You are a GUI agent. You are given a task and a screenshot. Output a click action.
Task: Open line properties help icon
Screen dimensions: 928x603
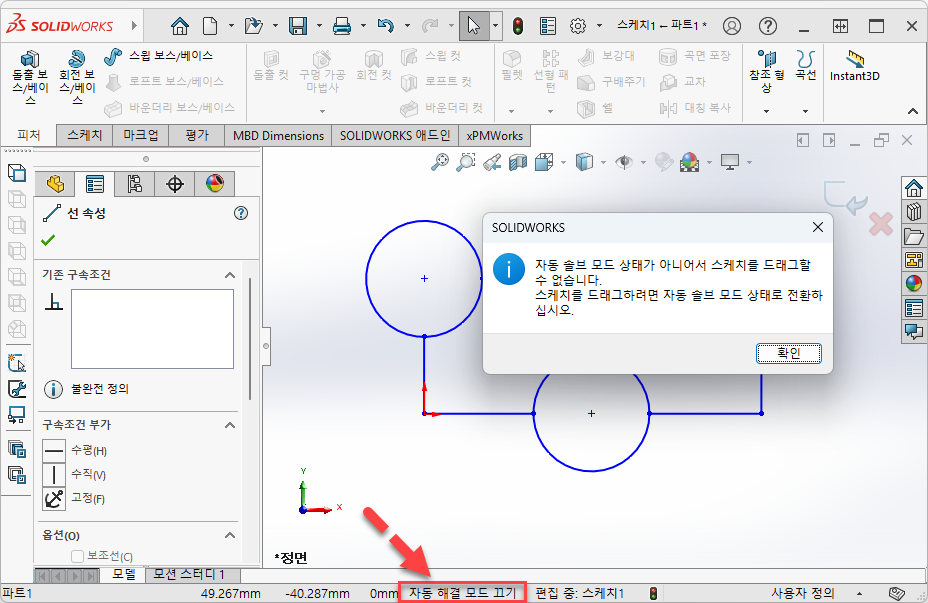click(241, 213)
